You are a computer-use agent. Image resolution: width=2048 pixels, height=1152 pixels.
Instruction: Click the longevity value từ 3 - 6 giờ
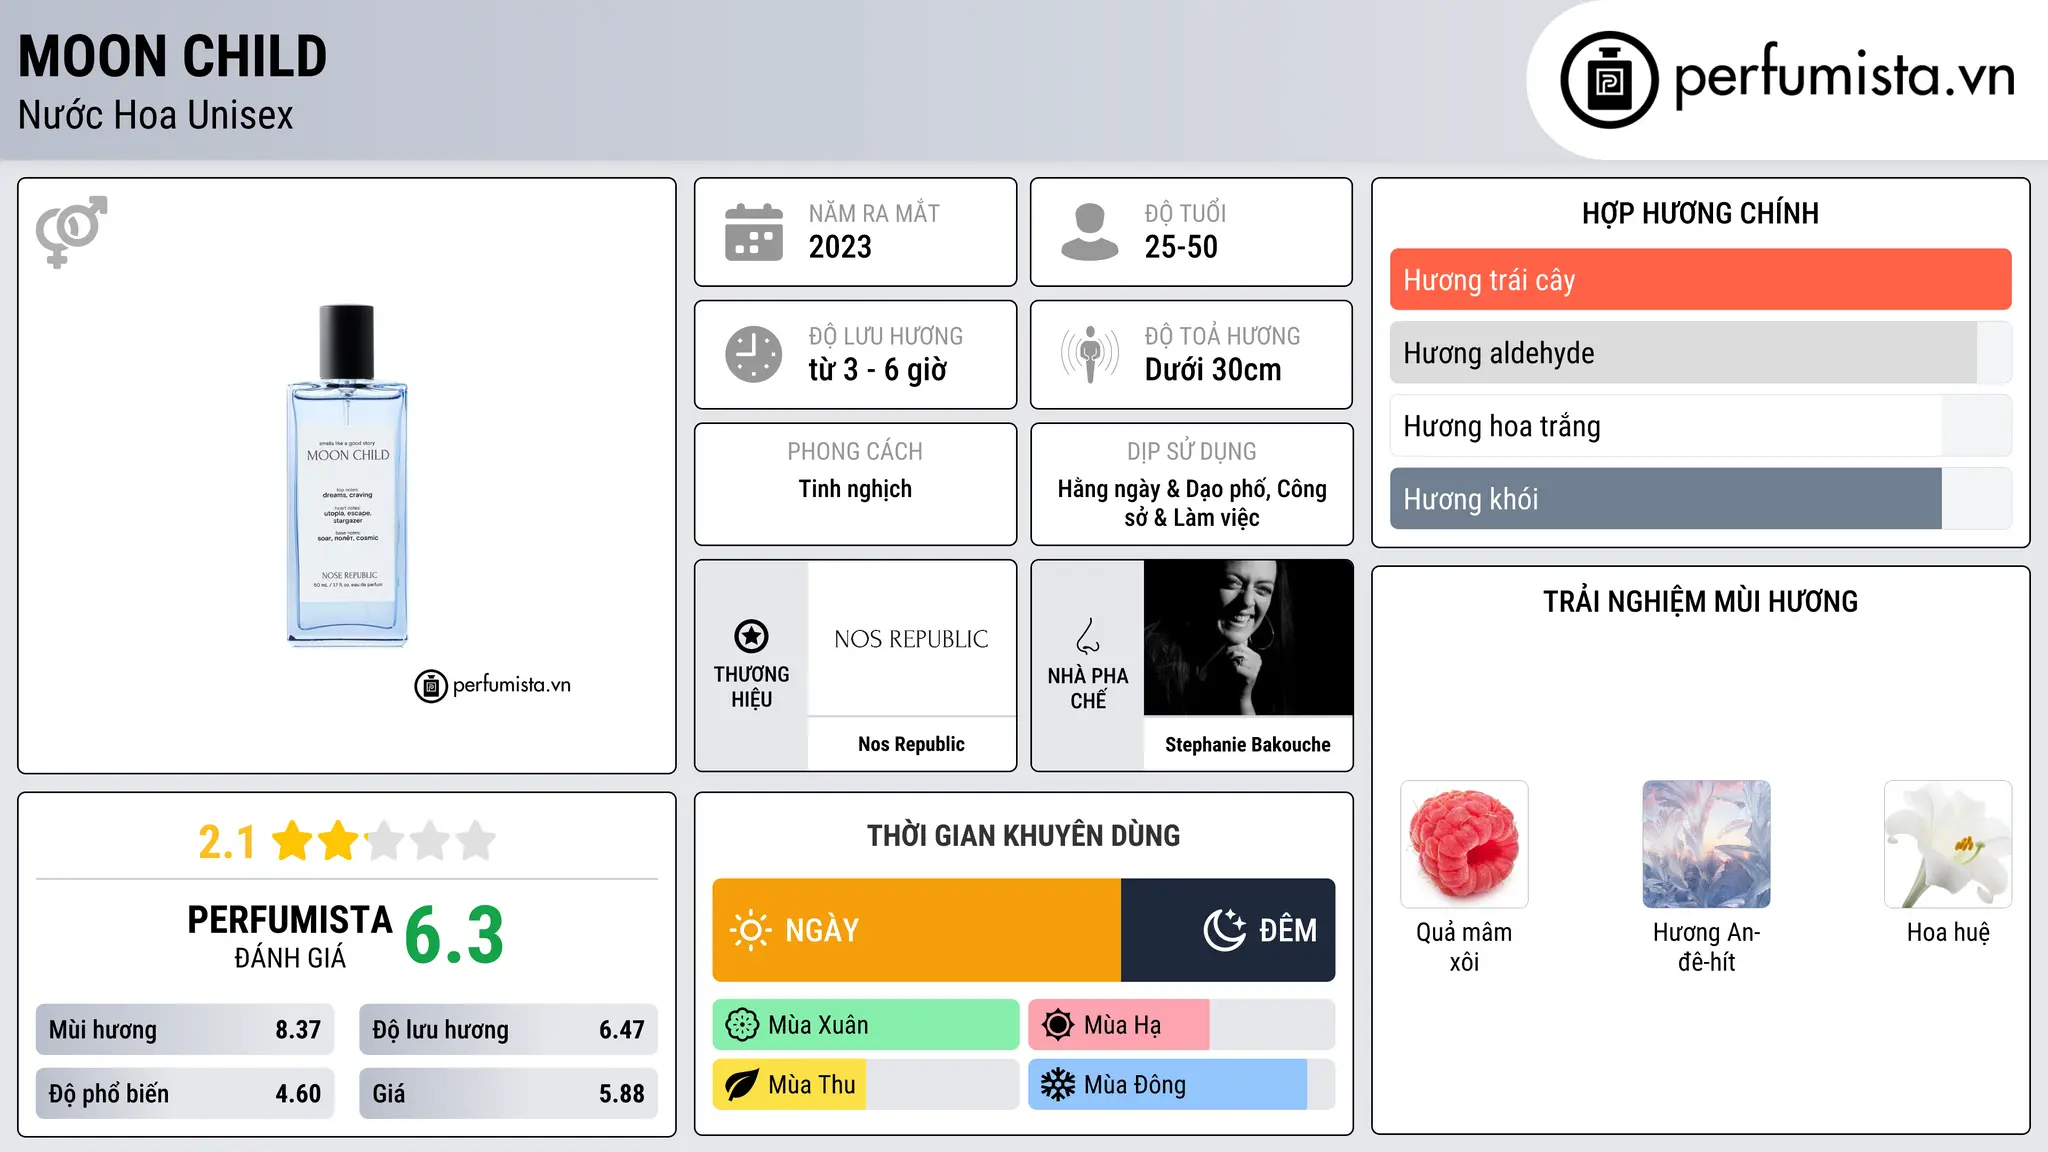pyautogui.click(x=877, y=370)
